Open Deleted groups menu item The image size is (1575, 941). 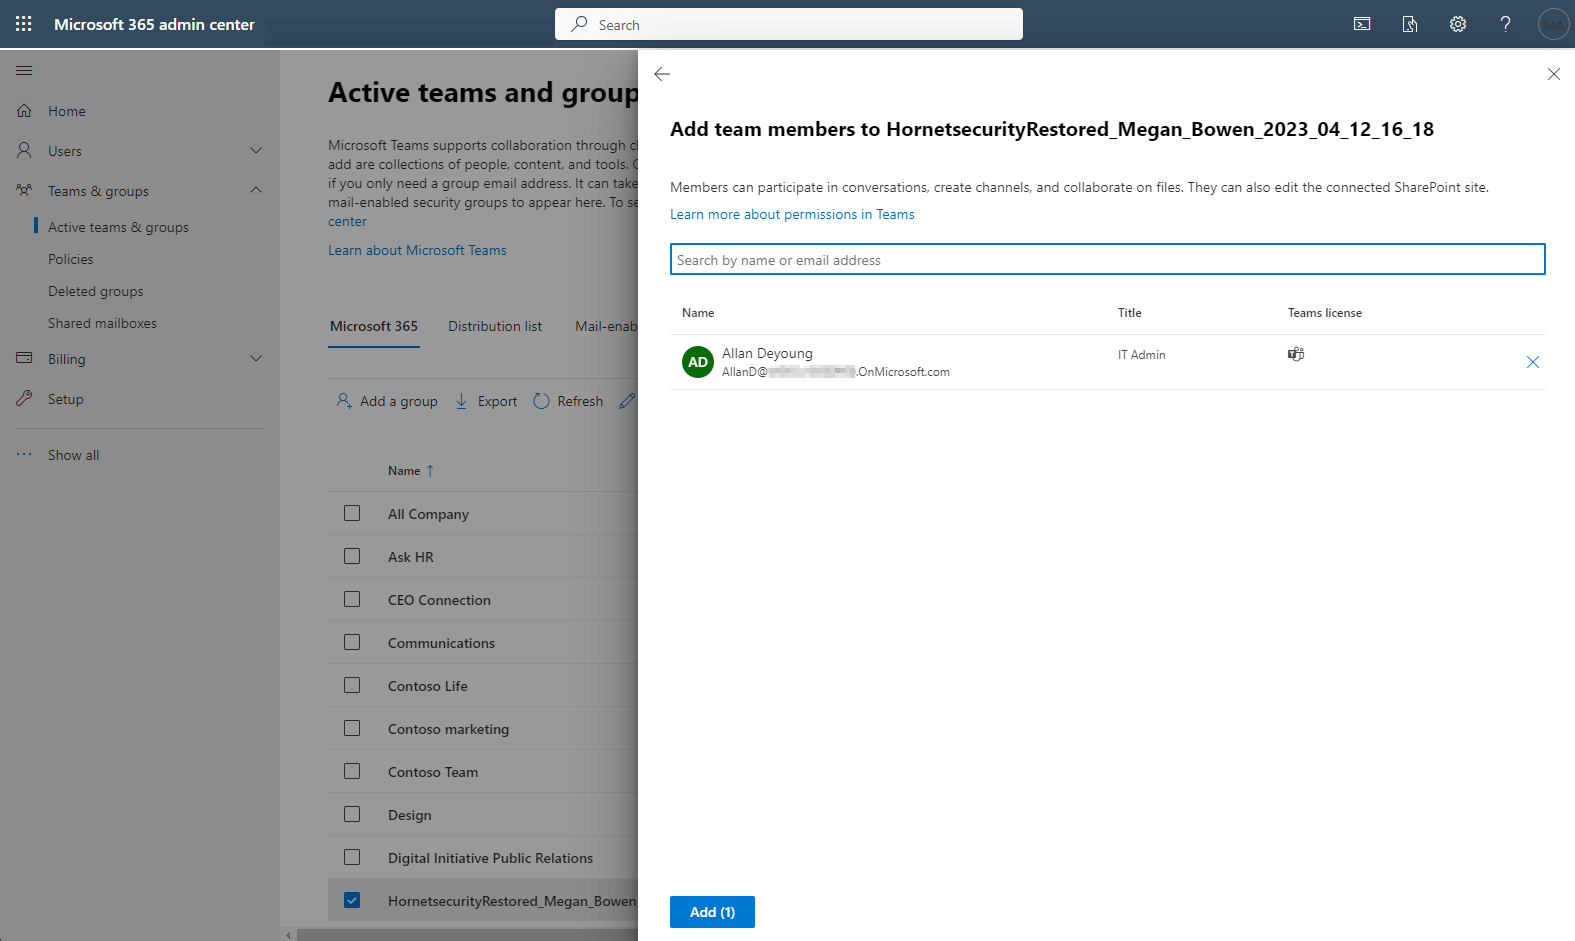click(95, 291)
